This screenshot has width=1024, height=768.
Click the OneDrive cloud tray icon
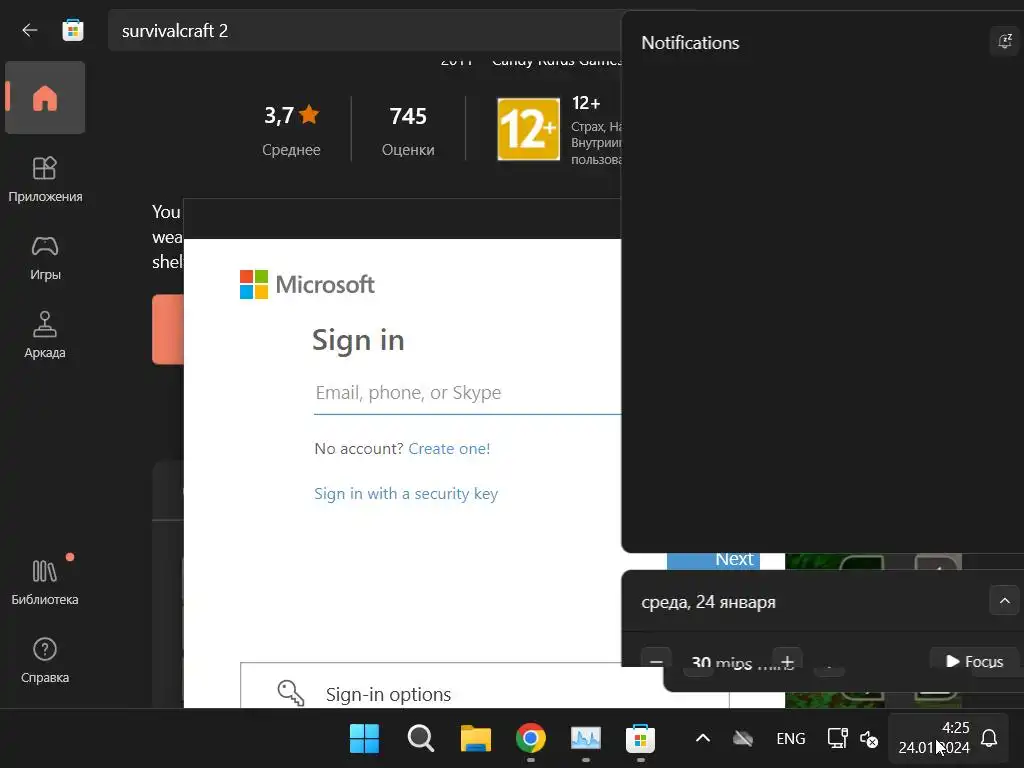point(743,739)
